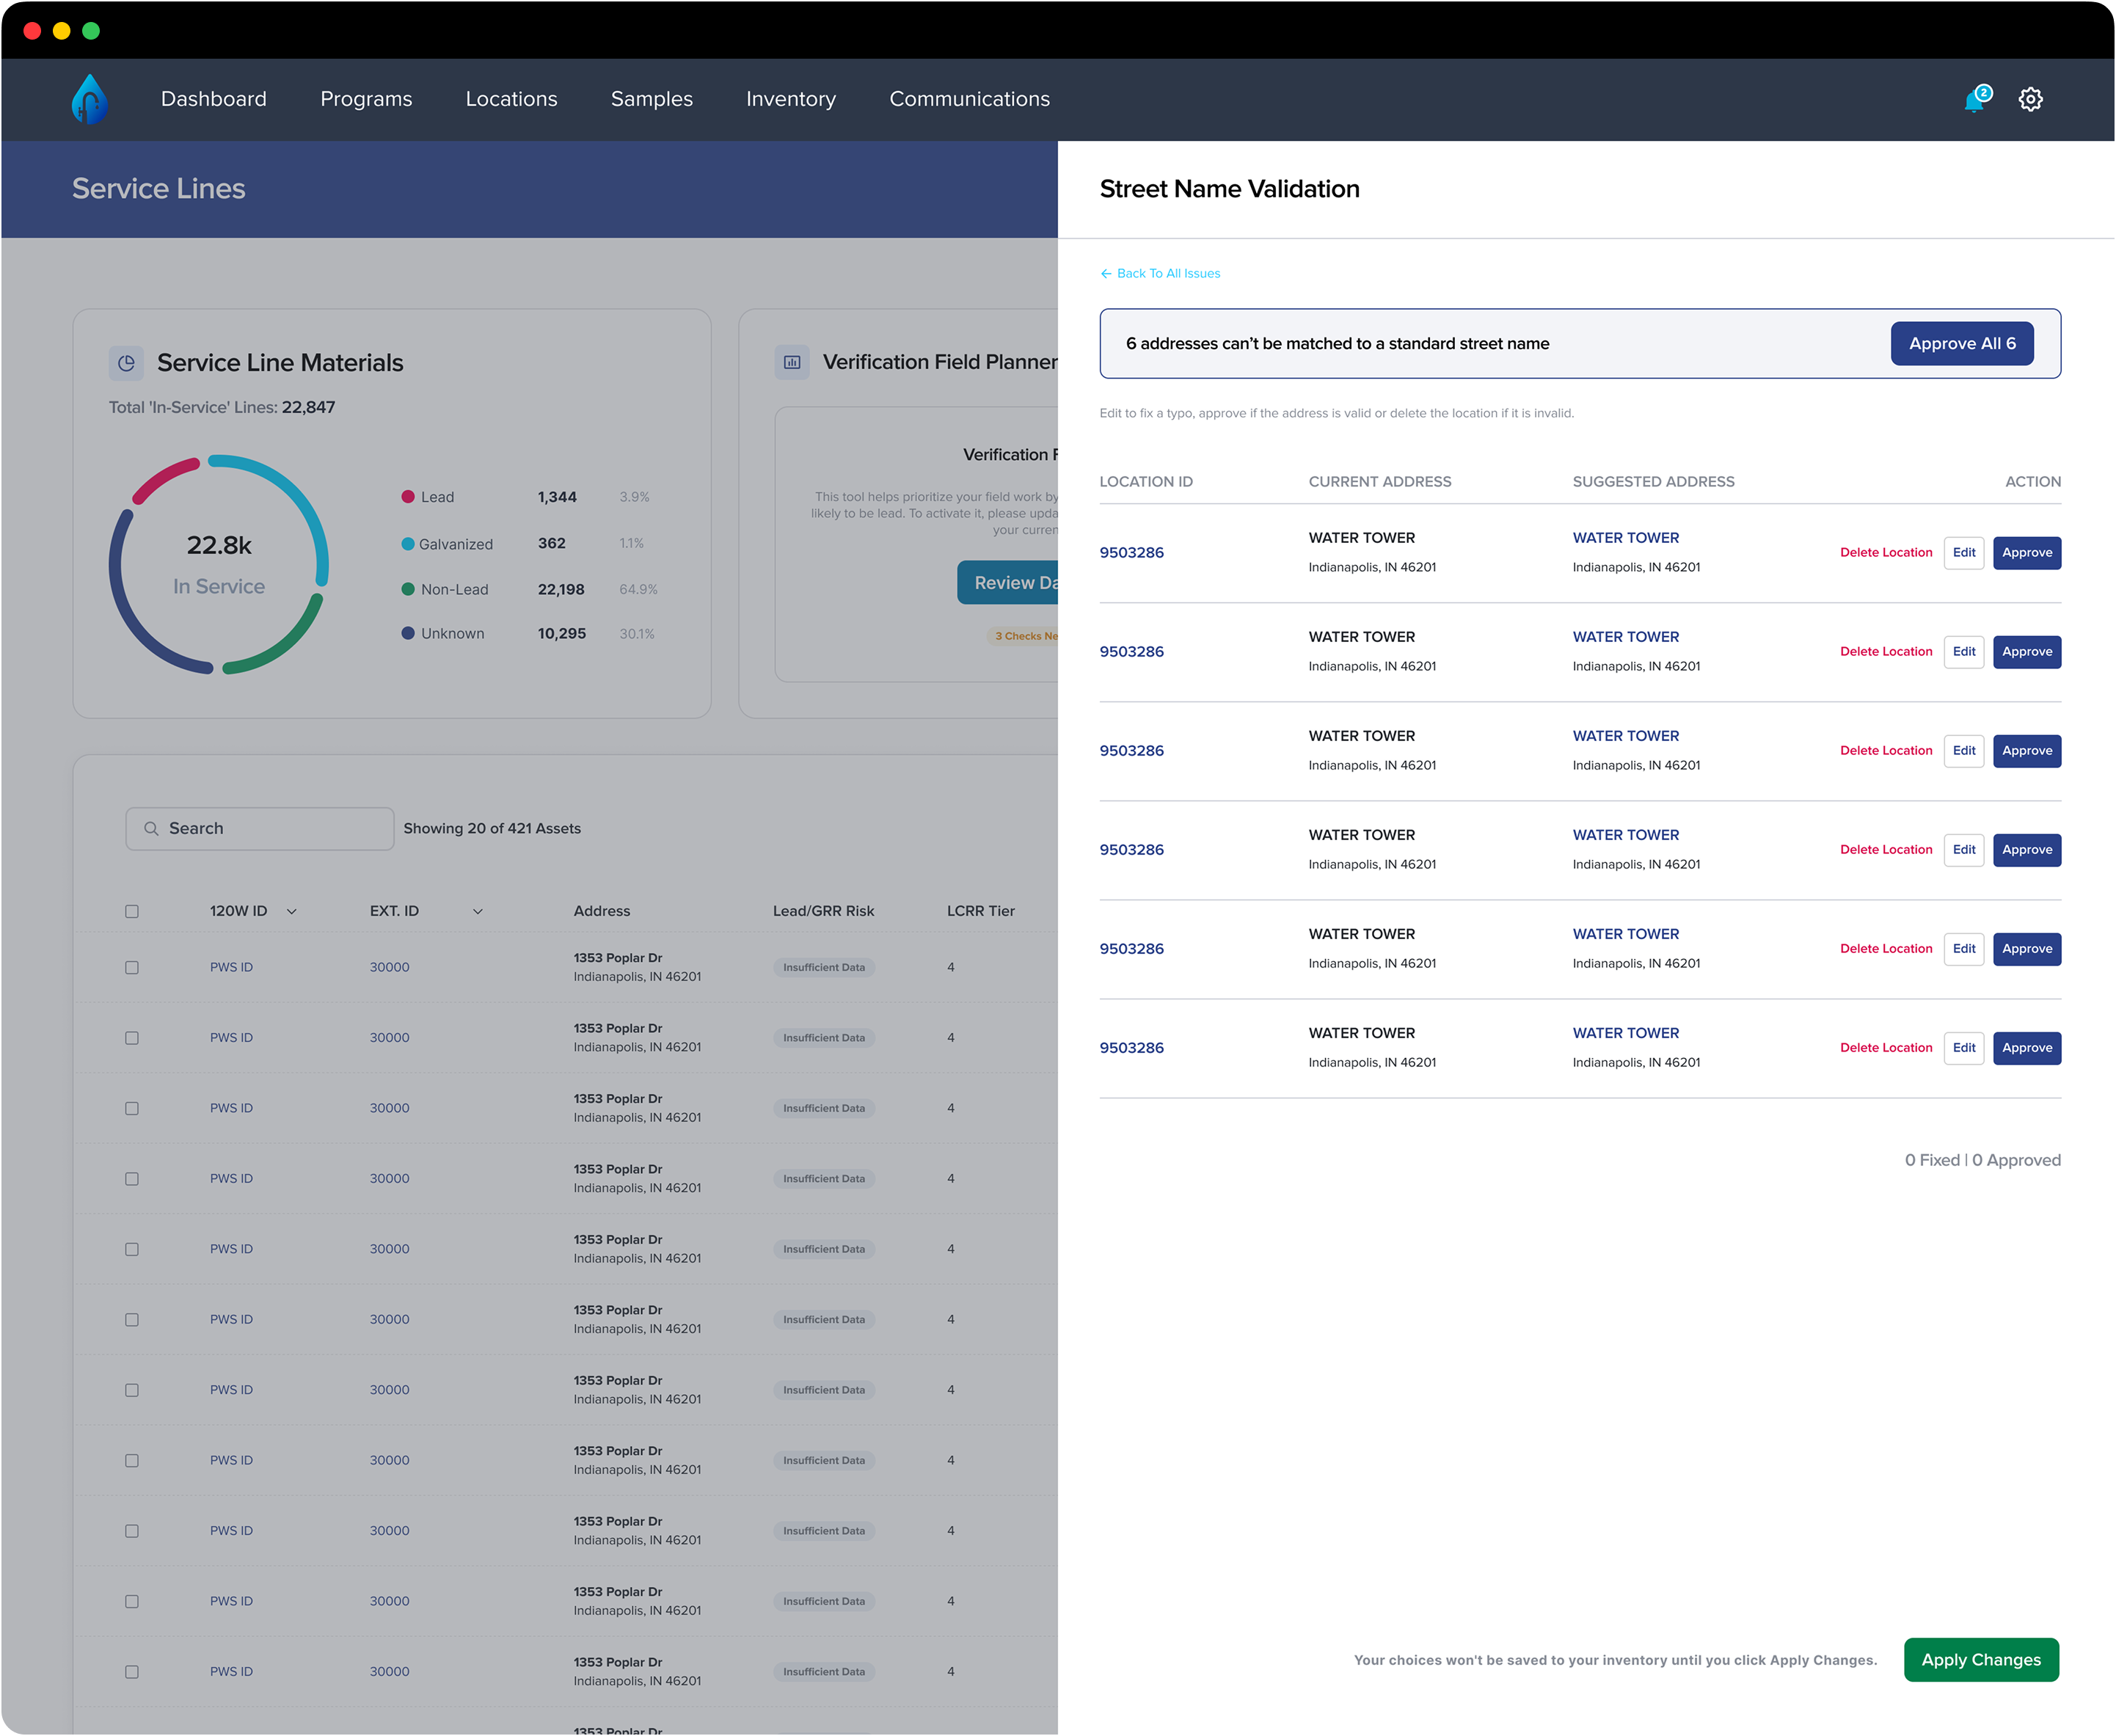Open the Samples tab

click(652, 99)
